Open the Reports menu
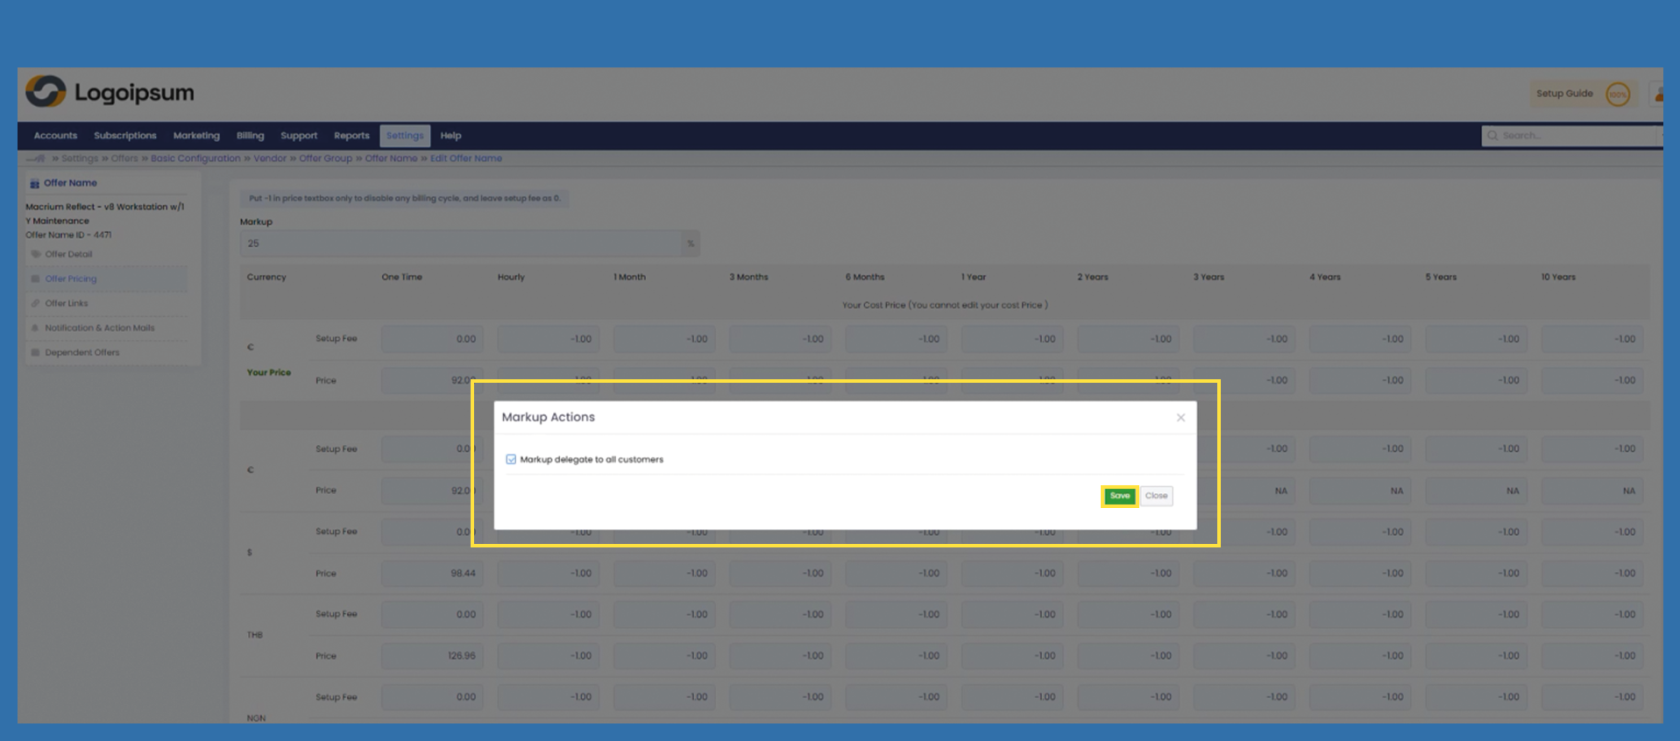 pos(351,136)
